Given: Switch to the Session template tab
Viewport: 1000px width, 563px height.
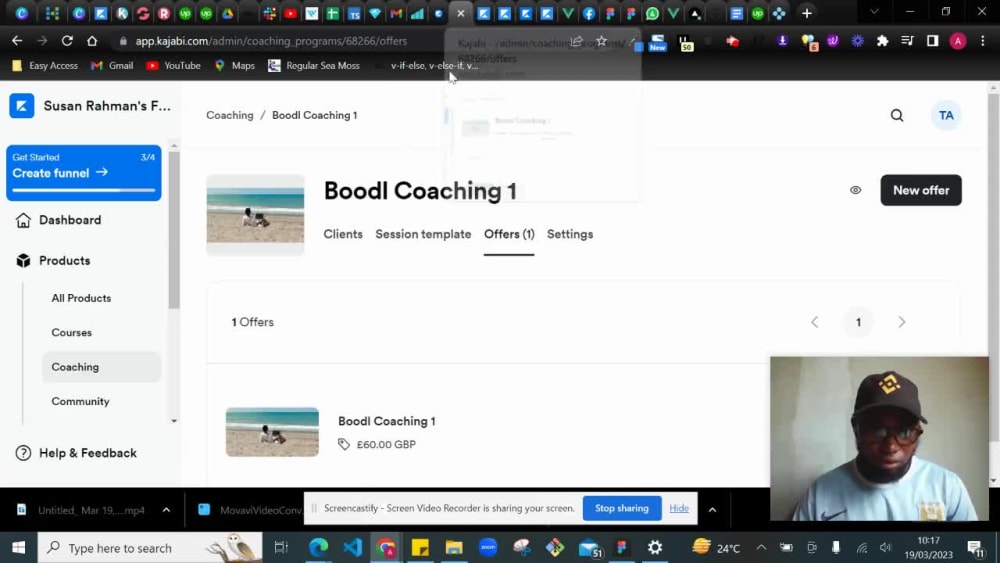Looking at the screenshot, I should [423, 234].
